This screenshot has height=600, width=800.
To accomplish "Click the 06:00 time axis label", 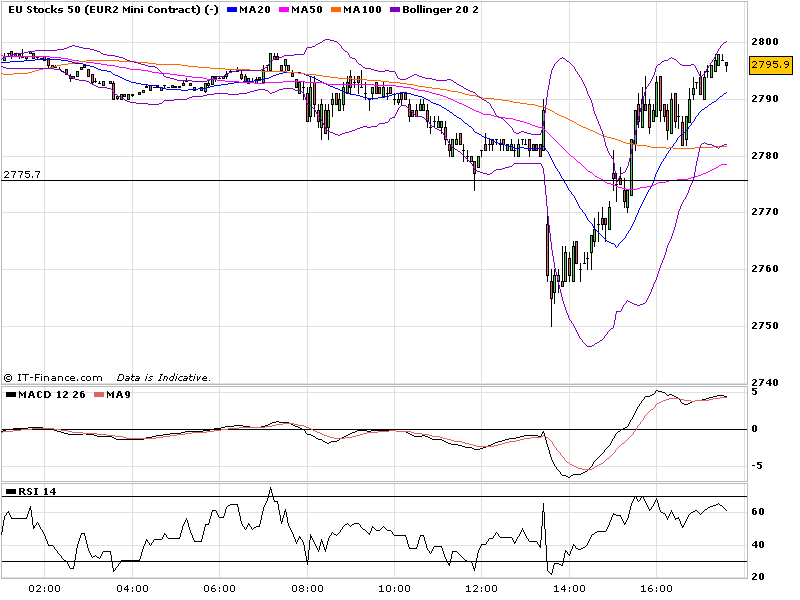I will [219, 589].
